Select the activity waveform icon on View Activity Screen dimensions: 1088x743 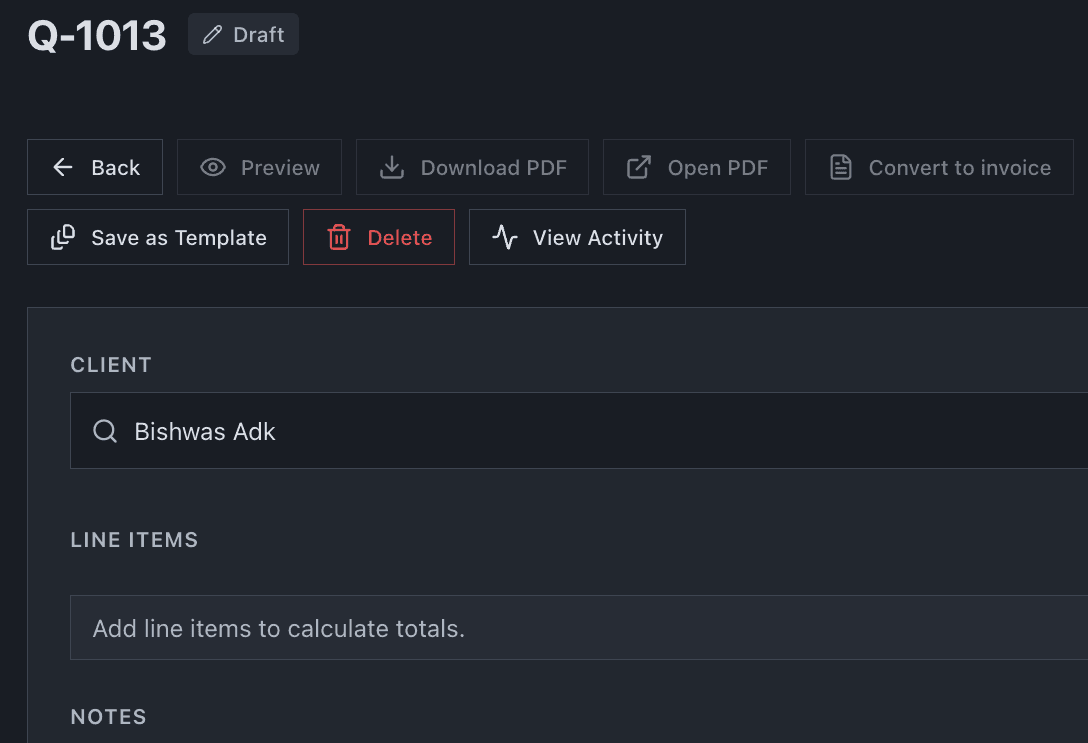504,237
